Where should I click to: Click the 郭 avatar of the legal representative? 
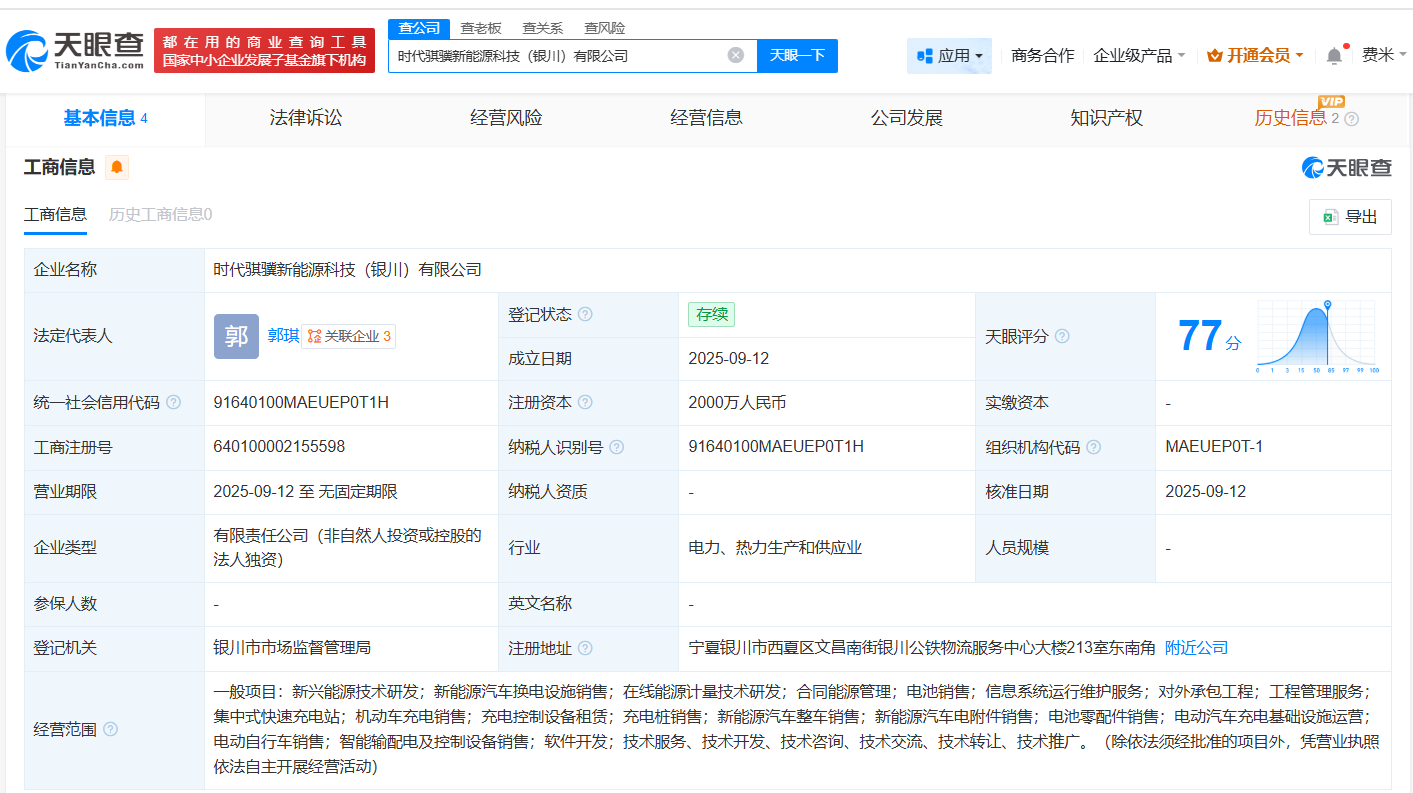click(236, 337)
